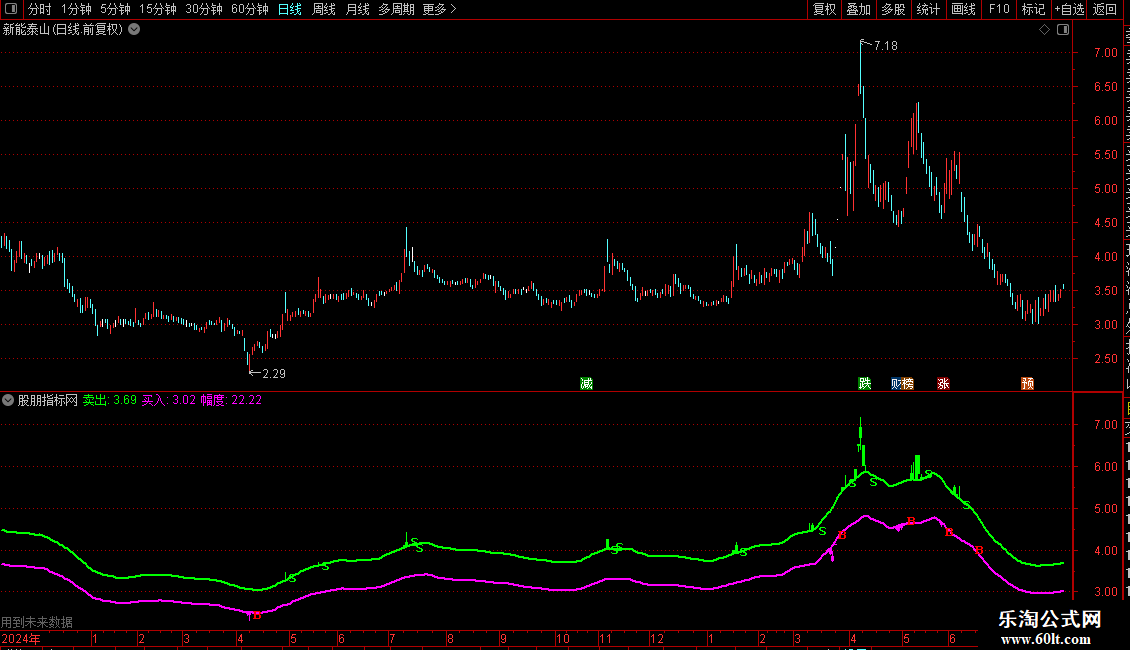Click the 3.00 value on indicator axis
Image resolution: width=1130 pixels, height=650 pixels.
(x=1105, y=592)
